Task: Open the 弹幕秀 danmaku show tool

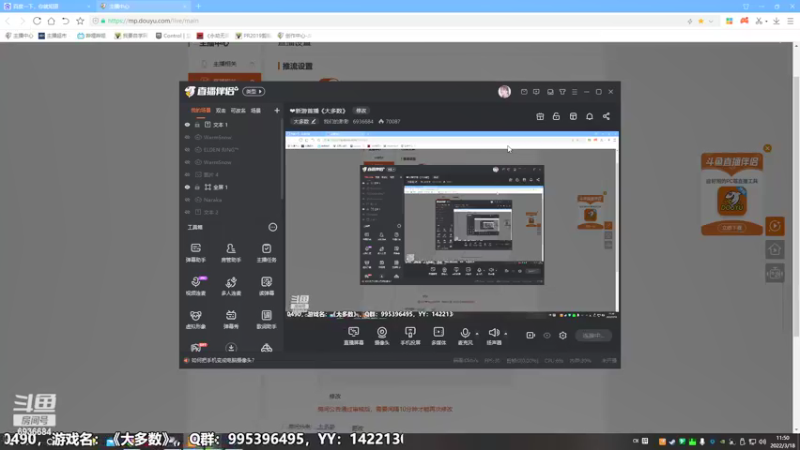Action: [231, 319]
